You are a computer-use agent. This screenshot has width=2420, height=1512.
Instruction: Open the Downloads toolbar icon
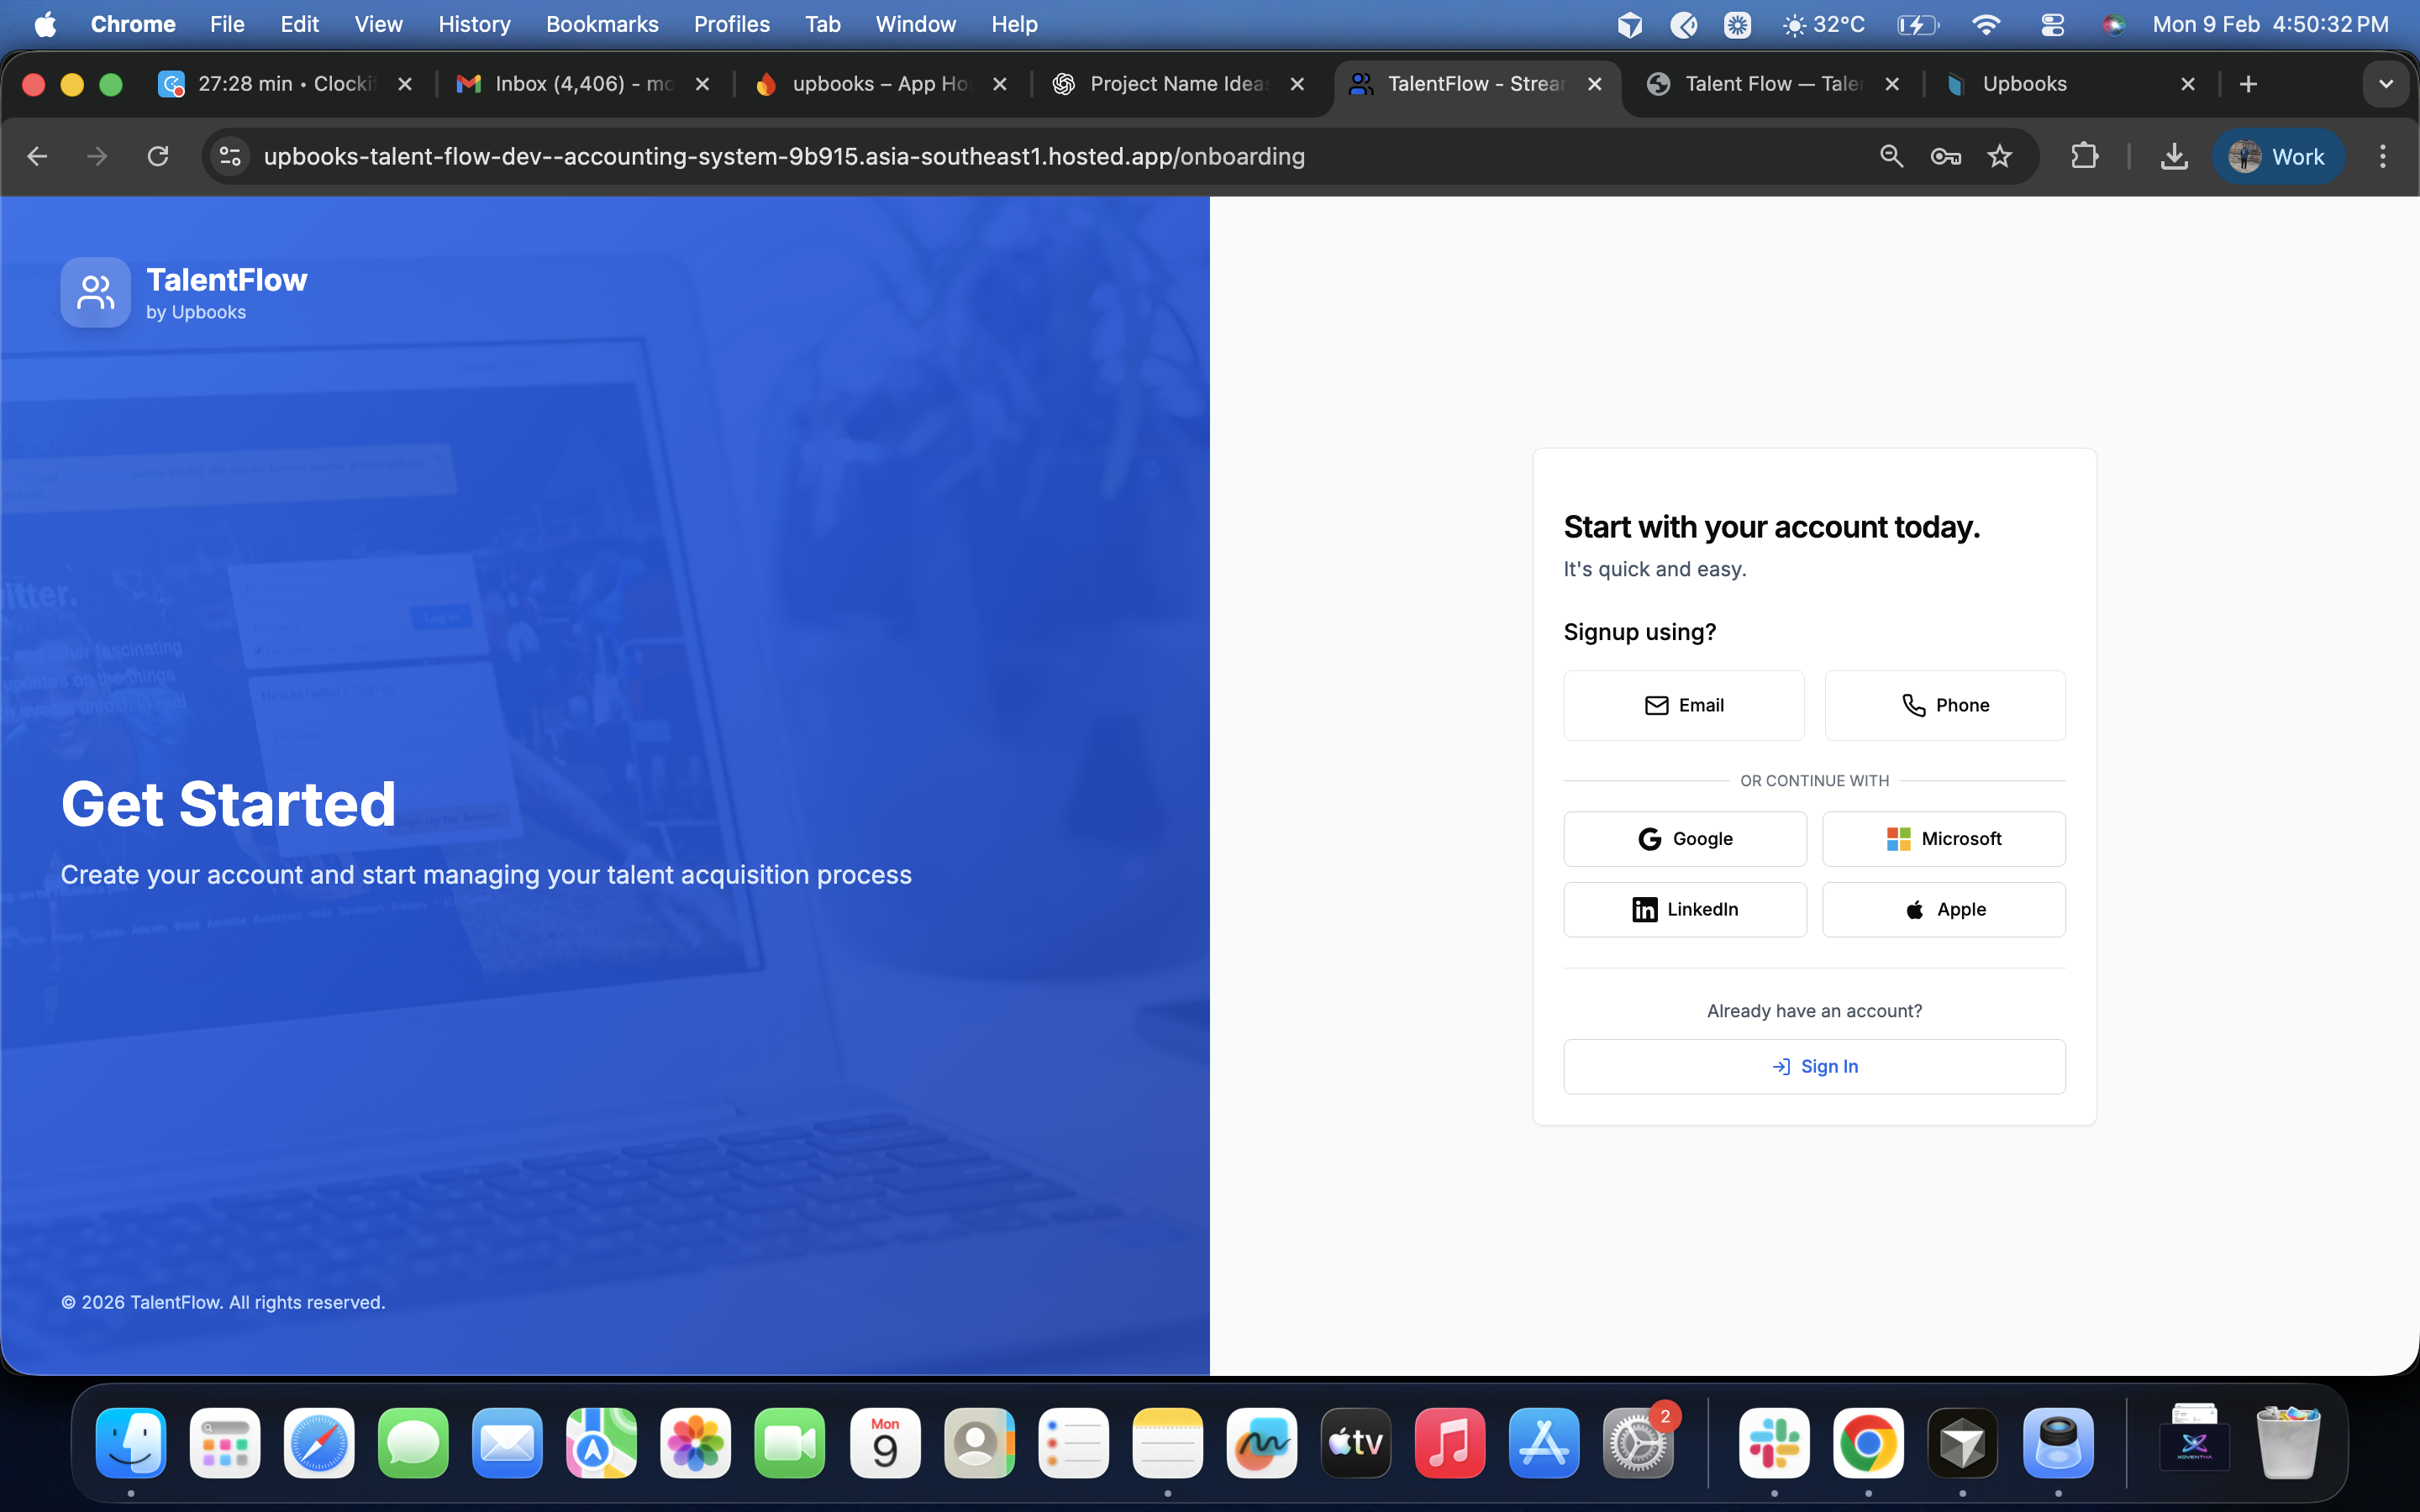click(x=2174, y=156)
